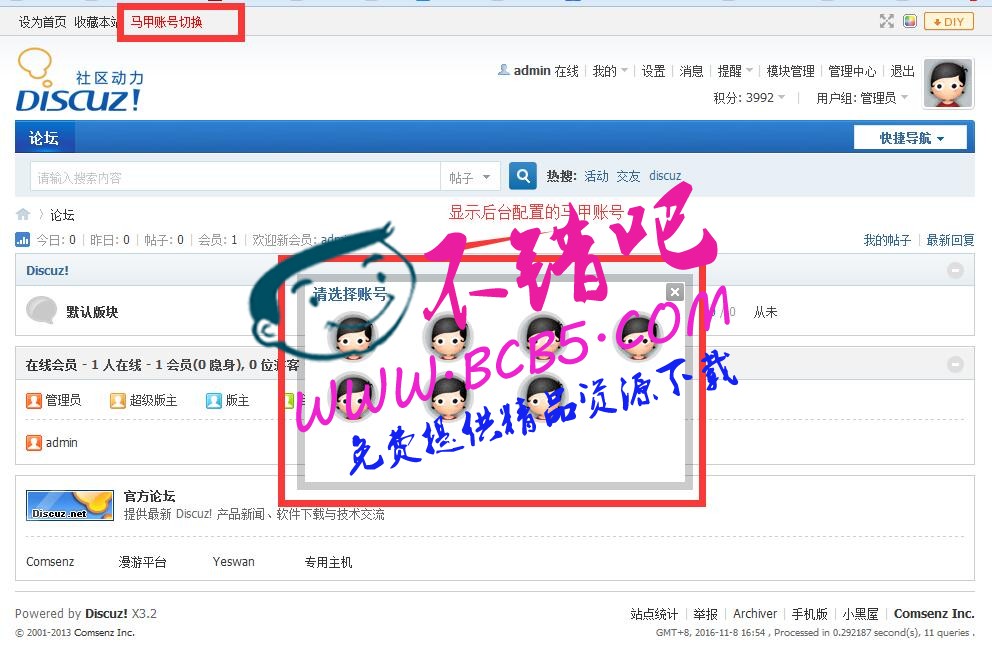Select the 论坛 navigation tab
This screenshot has width=992, height=657.
coord(44,137)
